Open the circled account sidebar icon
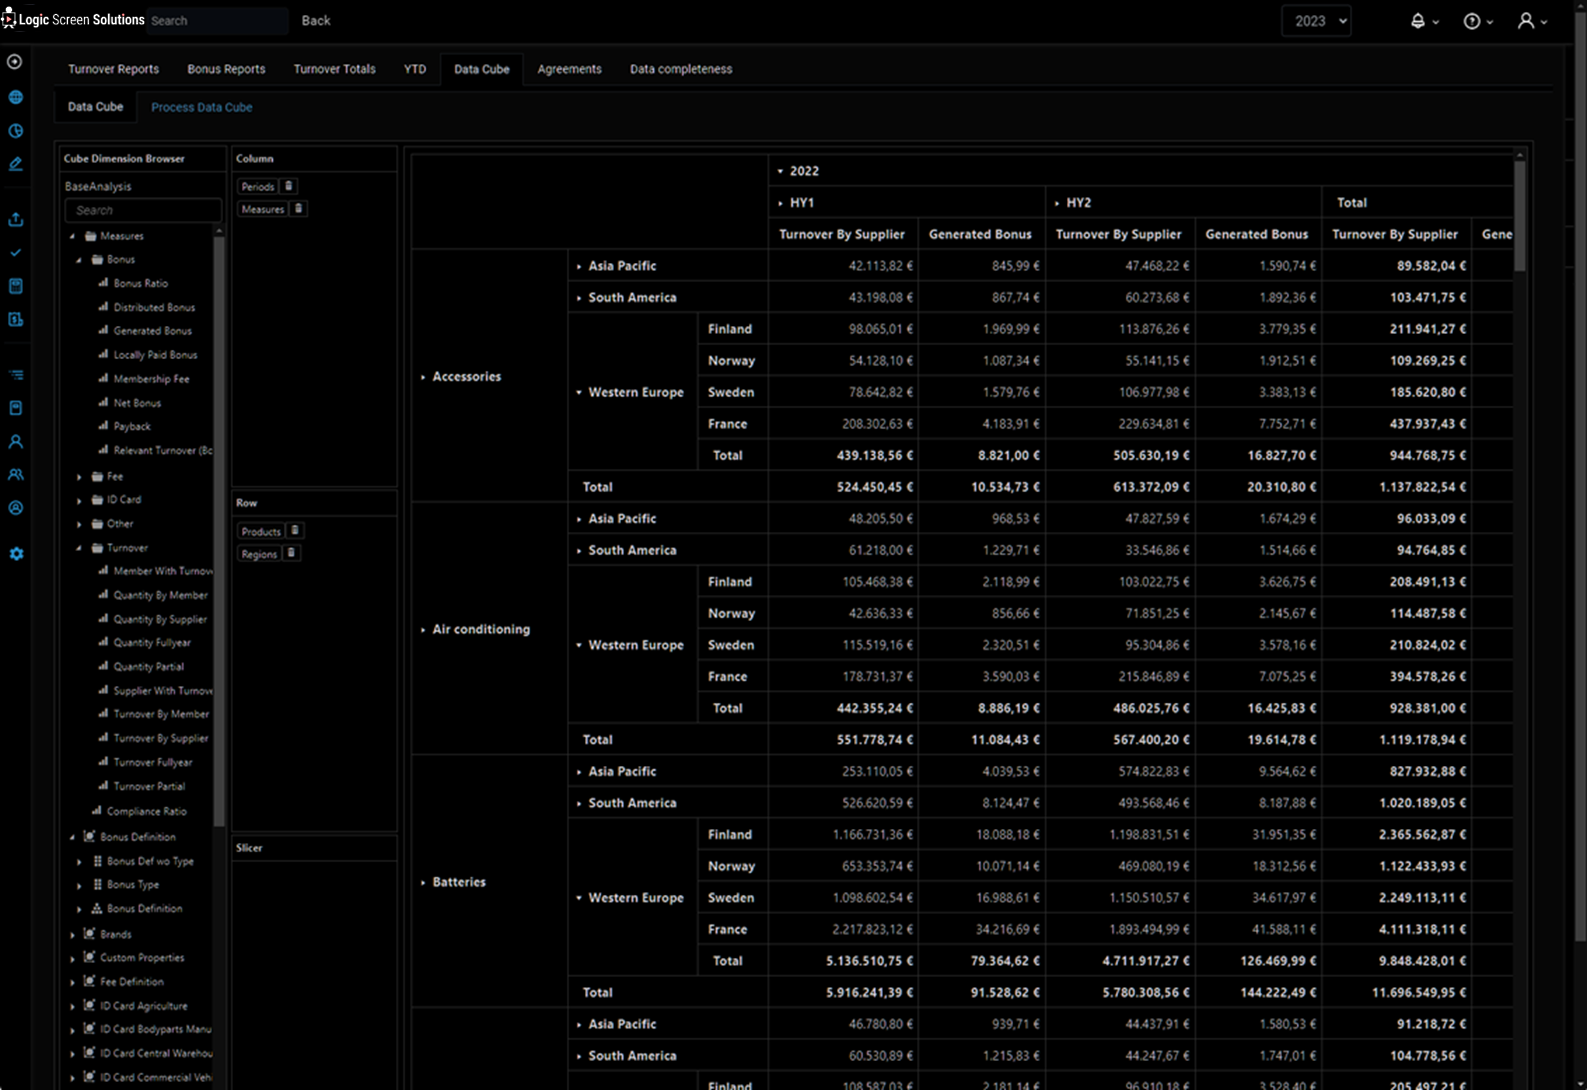Screen dimensions: 1587x1090 click(x=15, y=508)
